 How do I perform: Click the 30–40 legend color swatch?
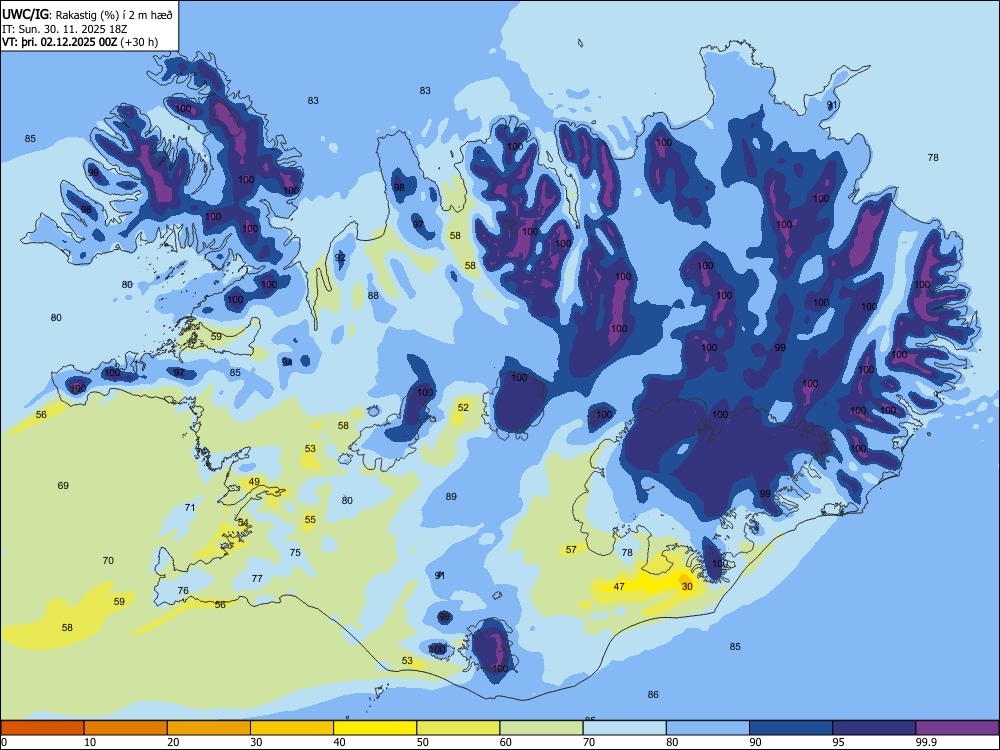coord(292,728)
